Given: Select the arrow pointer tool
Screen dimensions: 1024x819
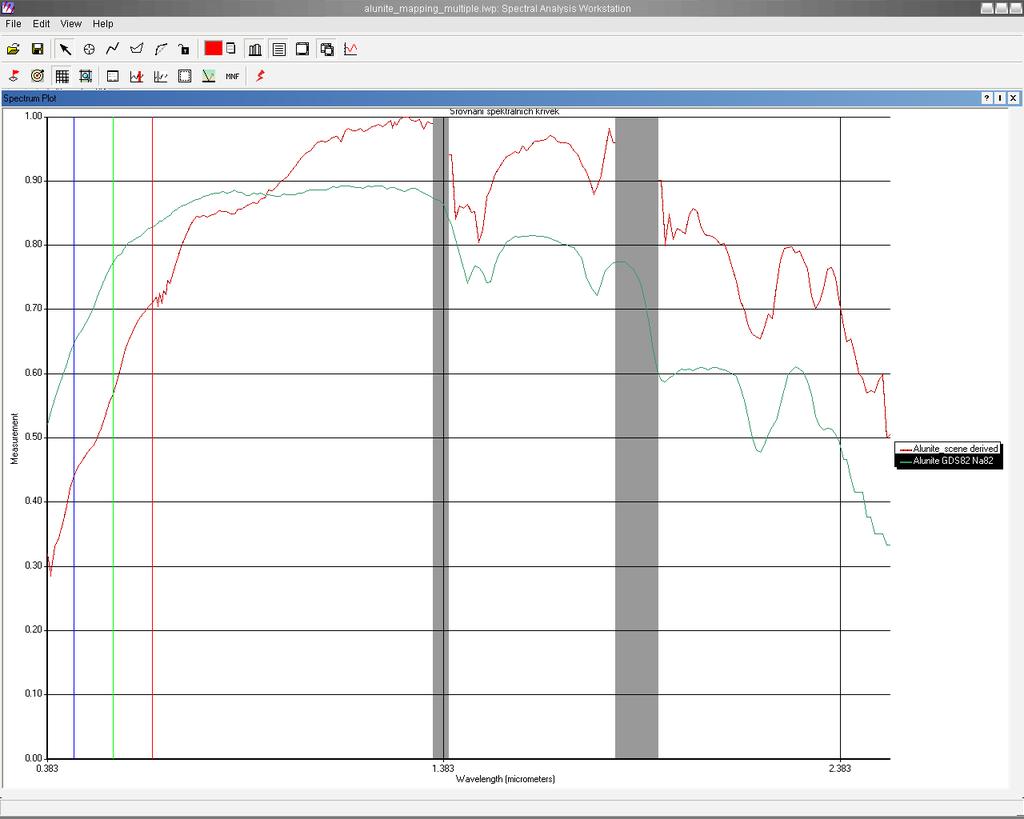Looking at the screenshot, I should tap(65, 49).
